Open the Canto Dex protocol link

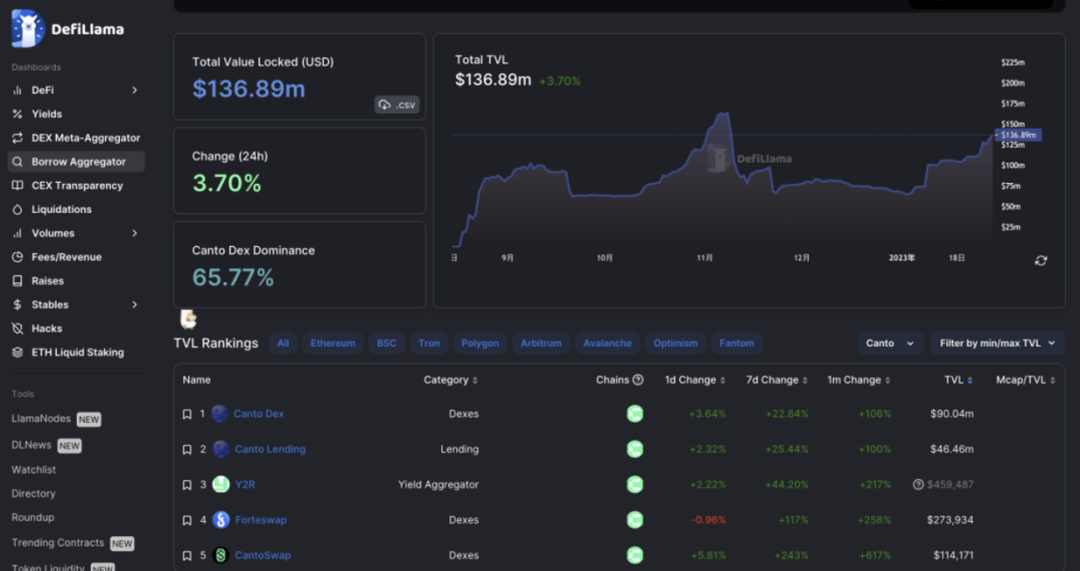tap(258, 414)
